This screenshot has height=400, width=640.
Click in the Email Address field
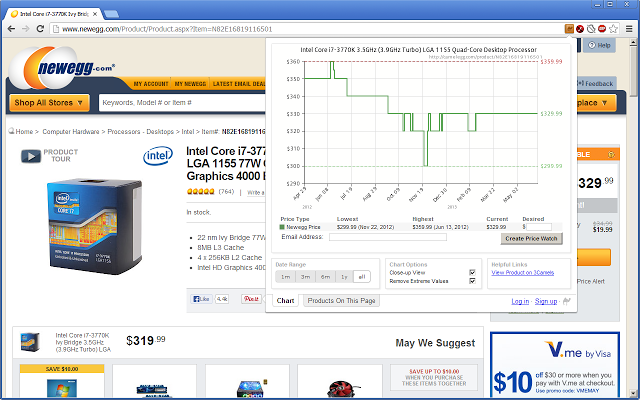[388, 237]
